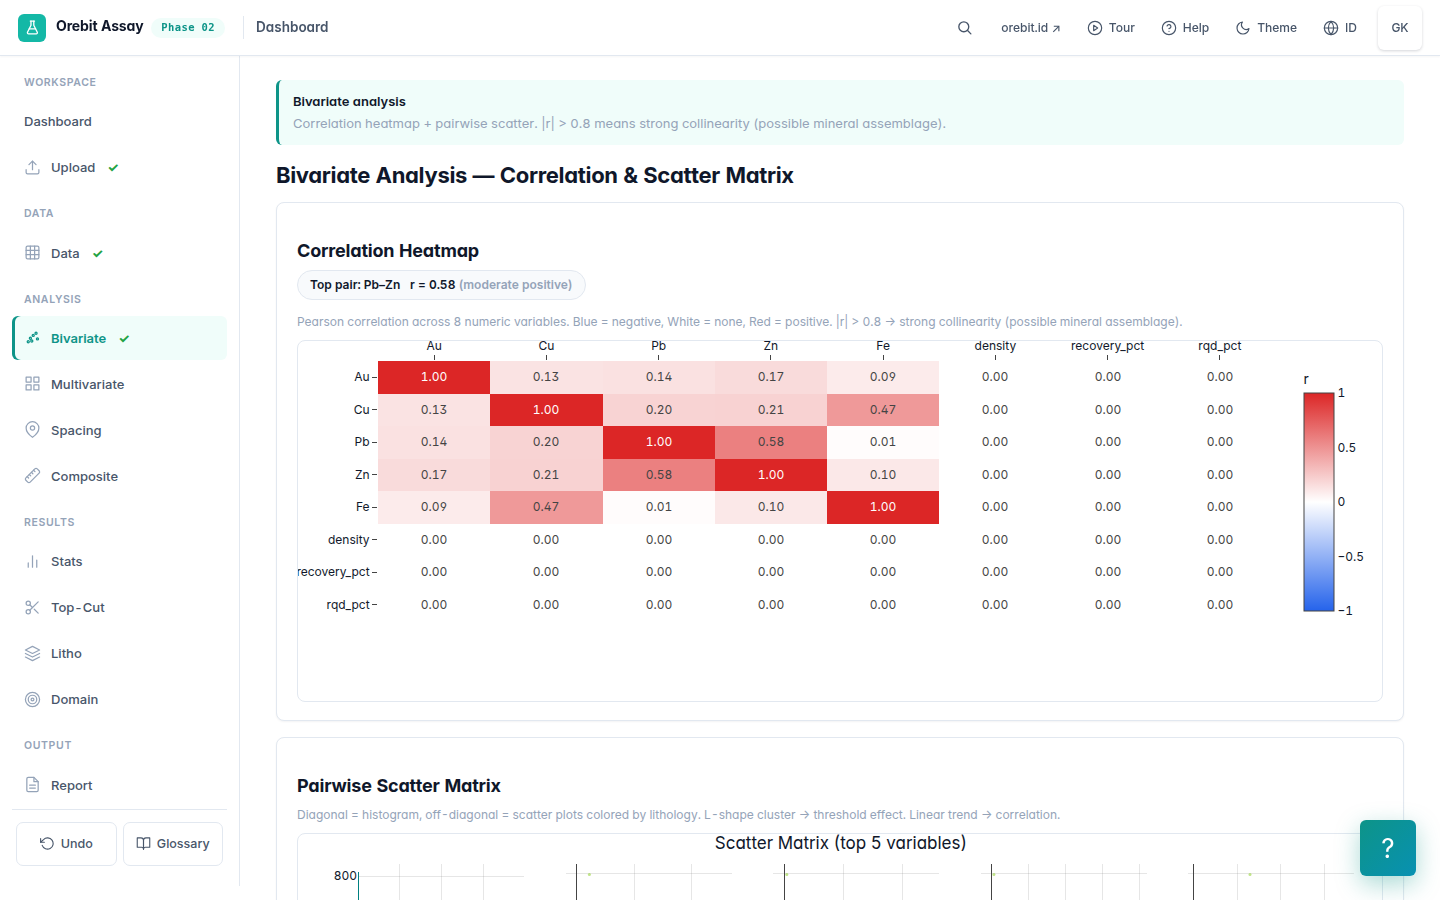This screenshot has width=1440, height=900.
Task: Click the Fe–Fe 1.00 heatmap cell
Action: pyautogui.click(x=883, y=507)
